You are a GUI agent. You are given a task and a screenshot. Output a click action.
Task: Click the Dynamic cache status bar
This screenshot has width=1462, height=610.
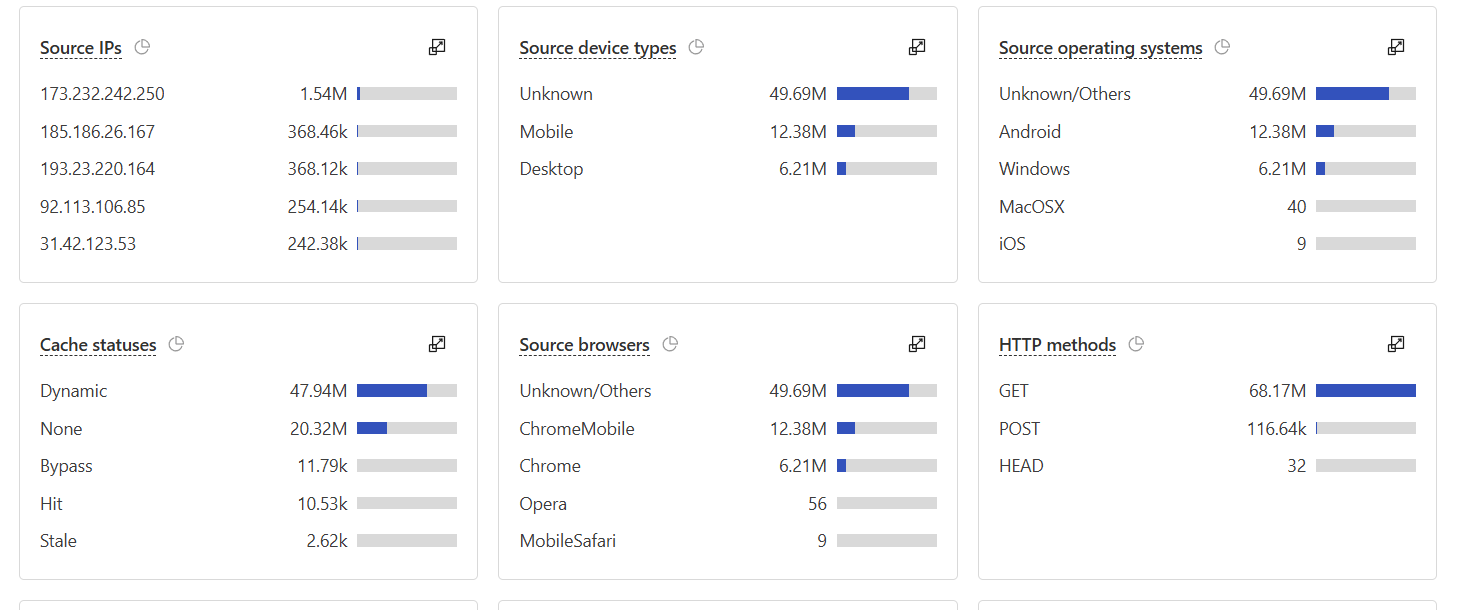pos(406,391)
